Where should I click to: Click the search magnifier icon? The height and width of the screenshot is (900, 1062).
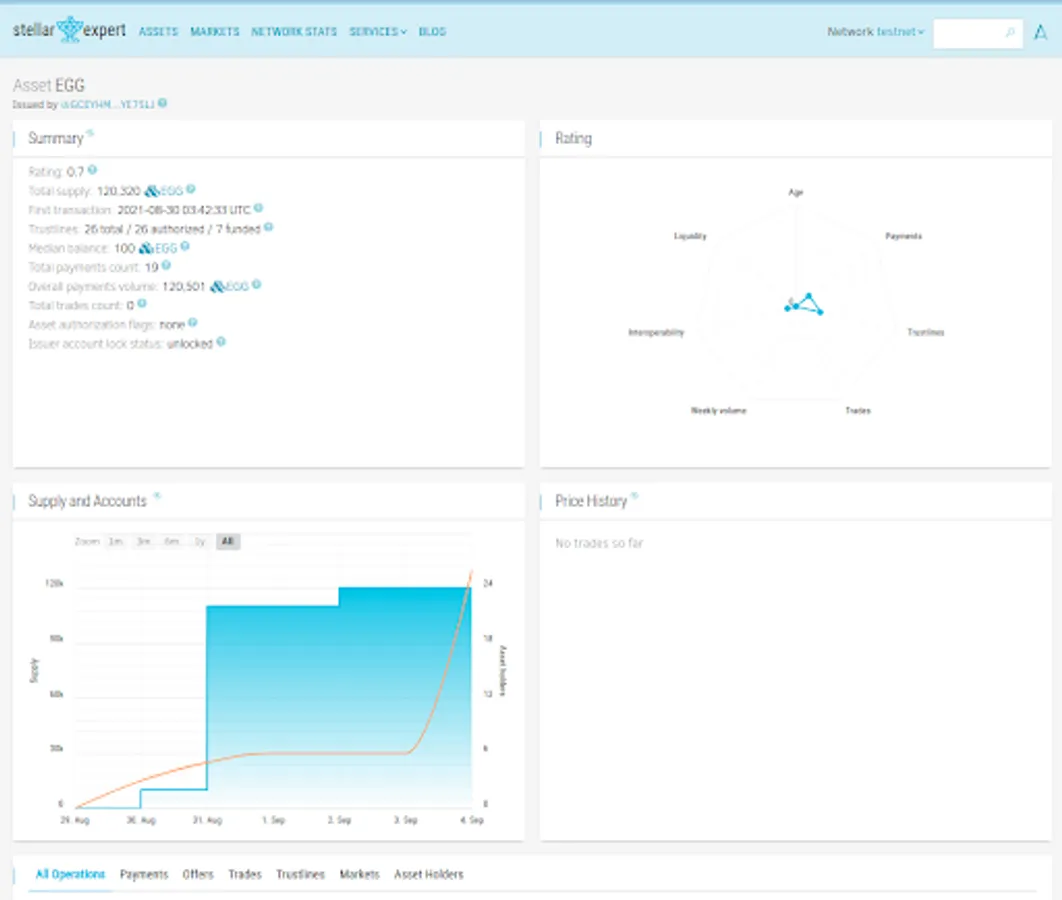point(1010,32)
